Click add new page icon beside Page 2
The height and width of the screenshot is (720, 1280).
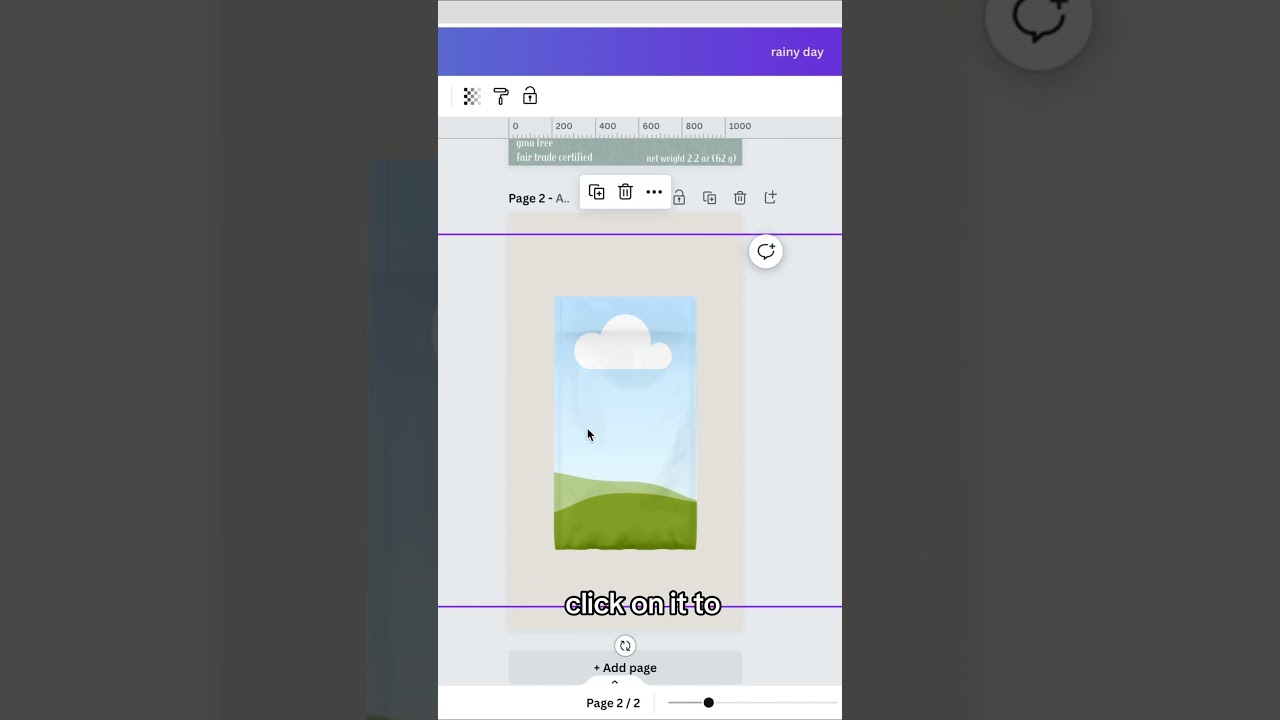(x=770, y=198)
